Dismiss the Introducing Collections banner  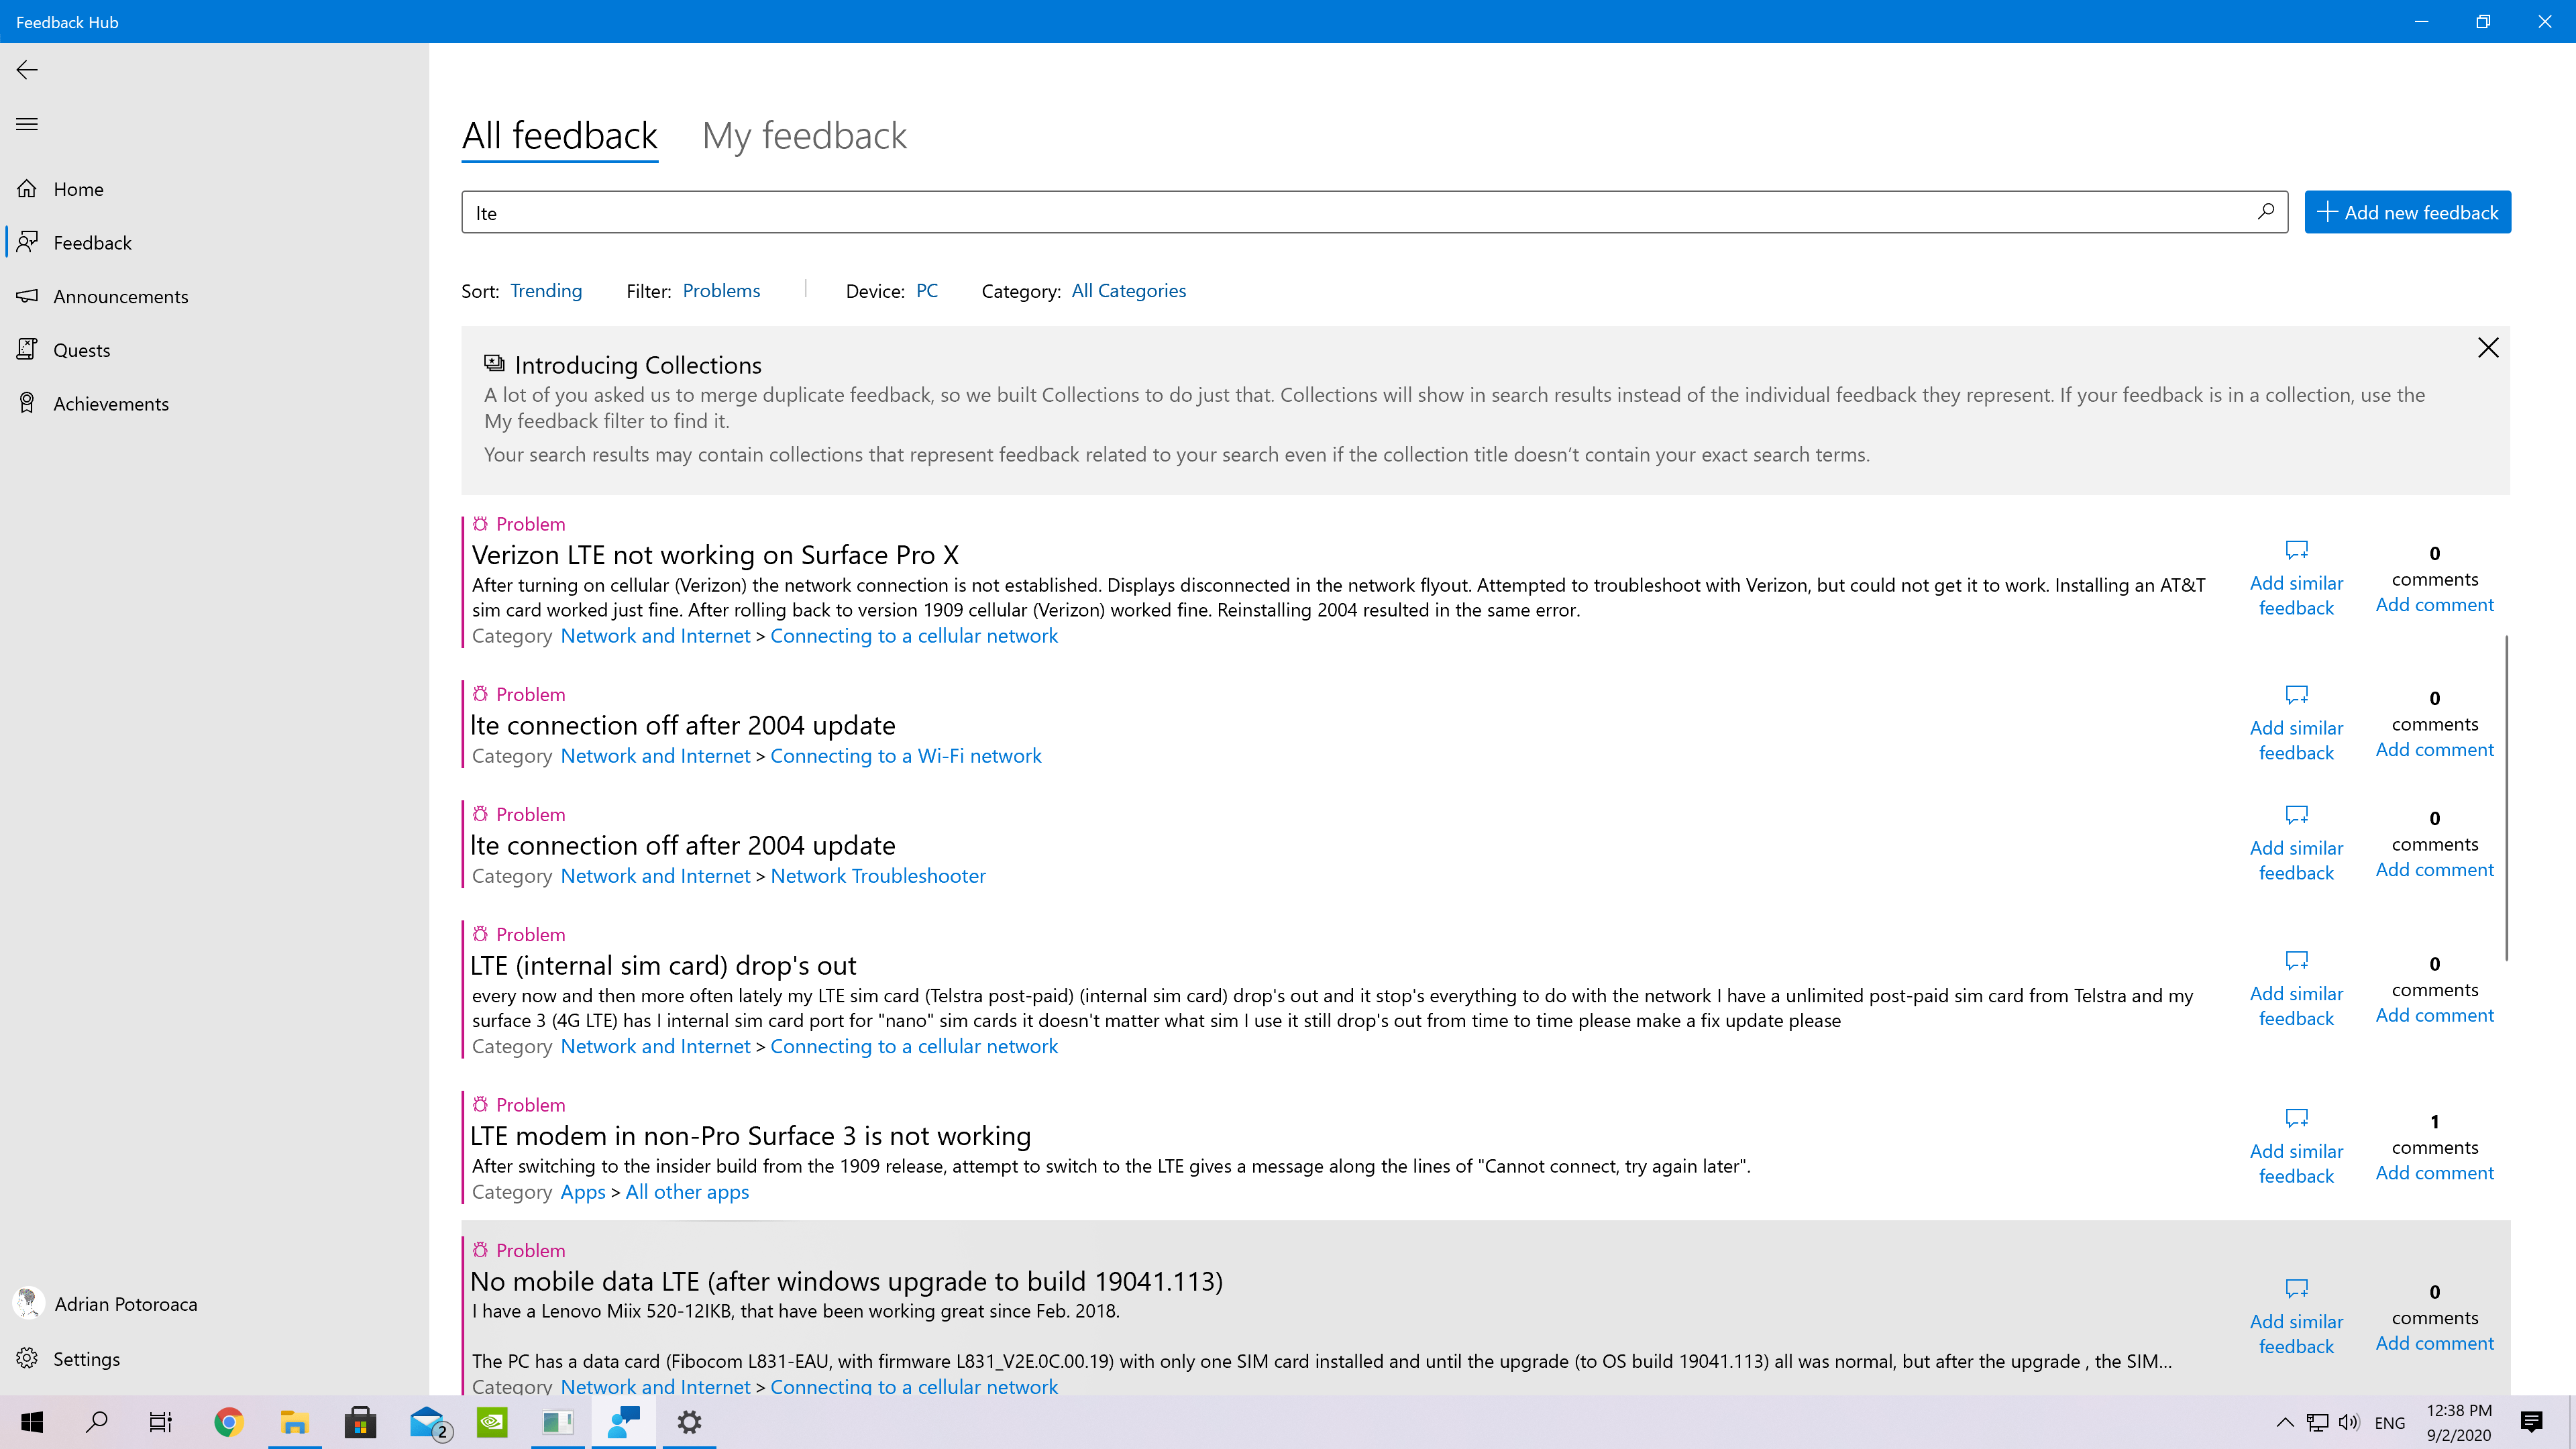pos(2488,348)
